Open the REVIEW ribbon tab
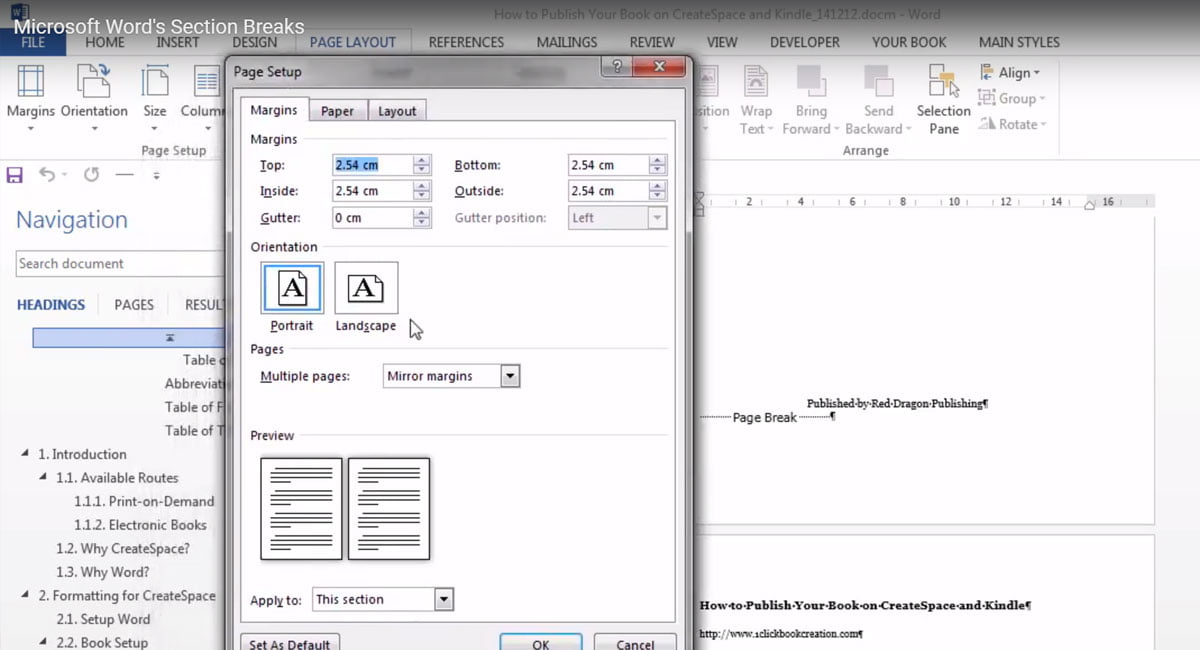Image resolution: width=1200 pixels, height=650 pixels. coord(652,42)
